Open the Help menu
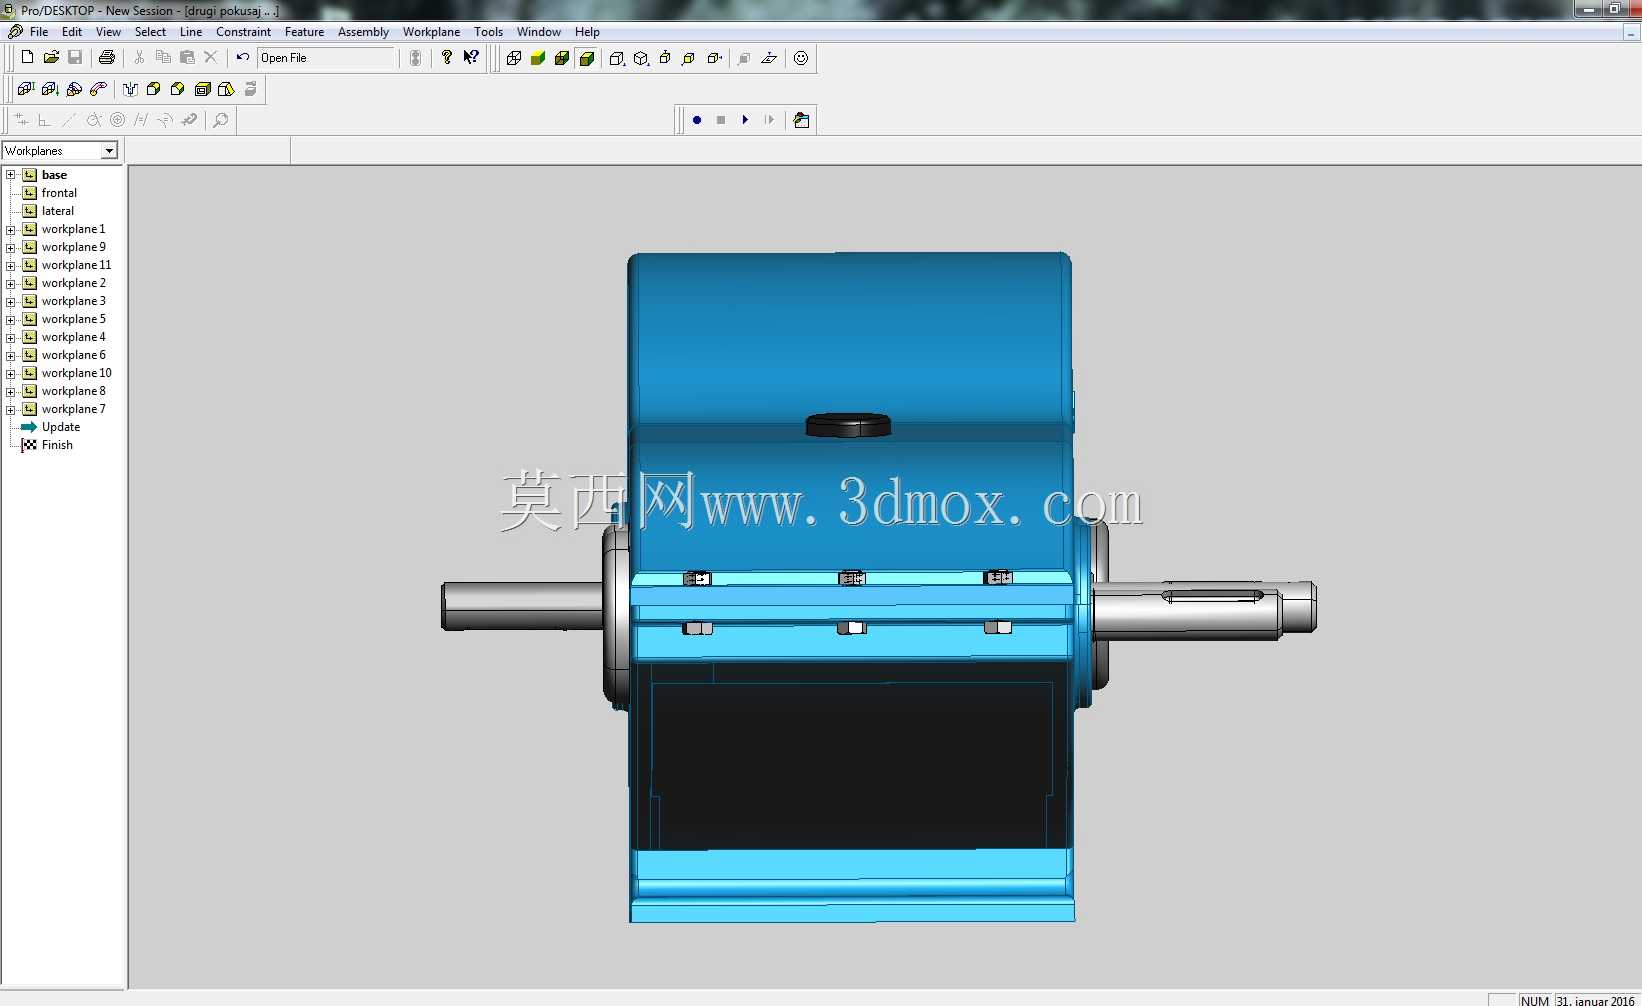Viewport: 1642px width, 1006px height. coord(587,32)
